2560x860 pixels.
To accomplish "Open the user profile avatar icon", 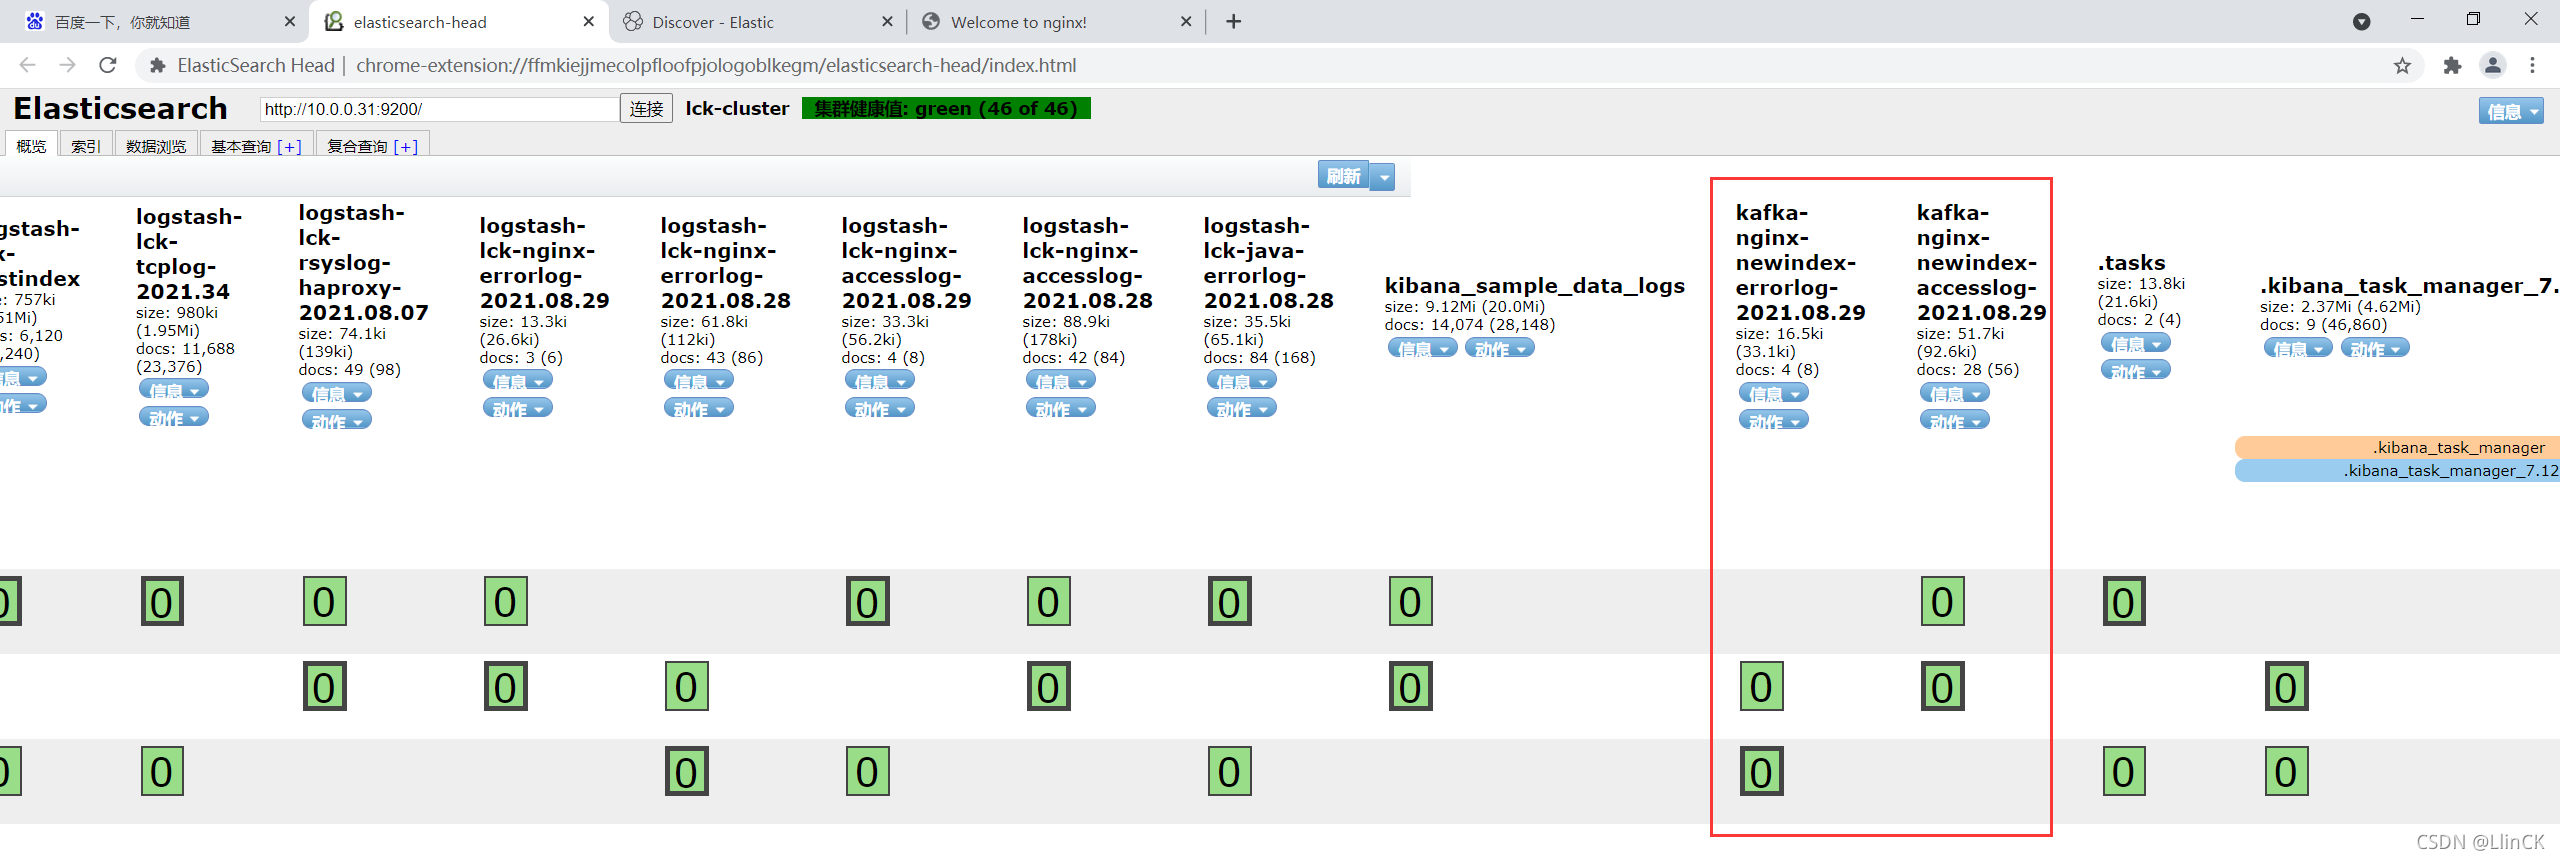I will tap(2493, 65).
